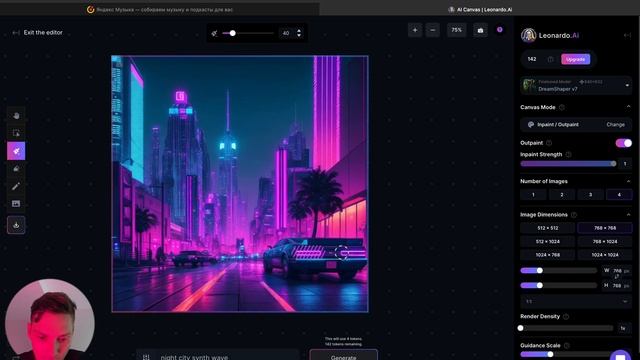
Task: Click the mask brush icon beside size slider
Action: (x=214, y=33)
